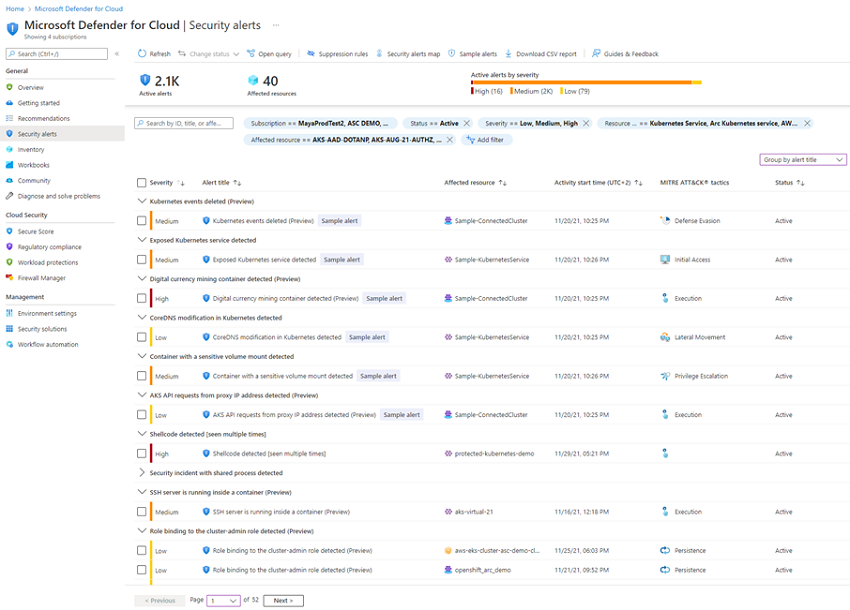Tick checkbox for Digital currency mining alert
The image size is (850, 610).
pos(141,298)
